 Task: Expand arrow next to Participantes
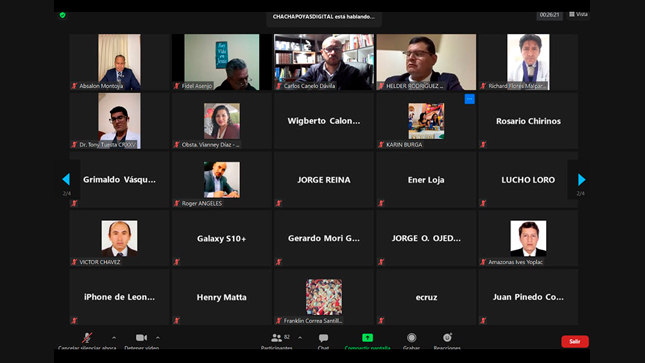click(300, 337)
